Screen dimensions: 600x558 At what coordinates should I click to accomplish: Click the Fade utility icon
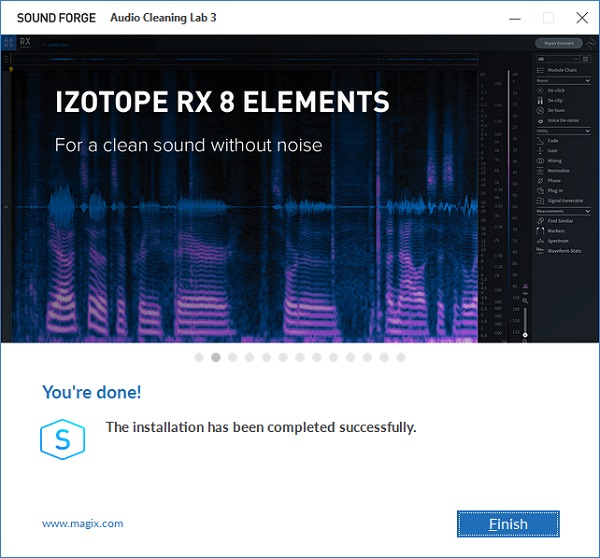tap(540, 141)
